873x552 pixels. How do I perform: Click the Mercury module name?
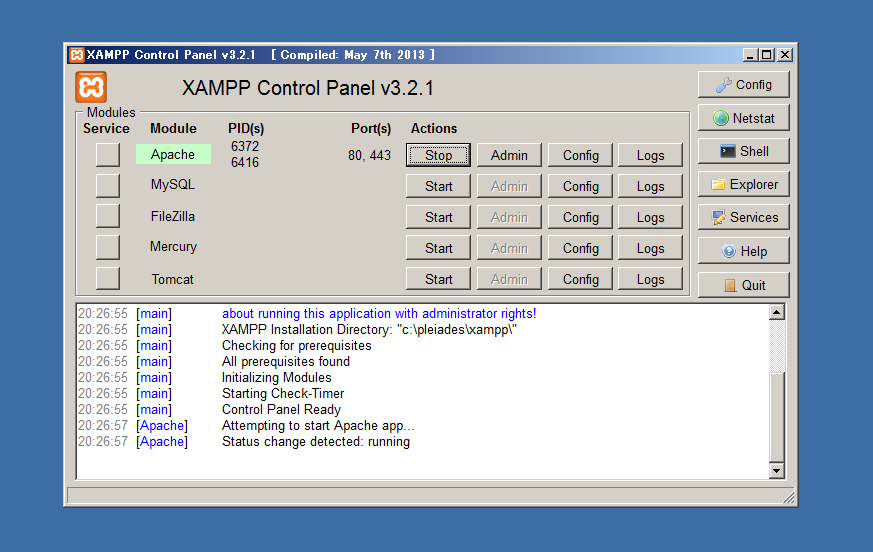click(173, 246)
